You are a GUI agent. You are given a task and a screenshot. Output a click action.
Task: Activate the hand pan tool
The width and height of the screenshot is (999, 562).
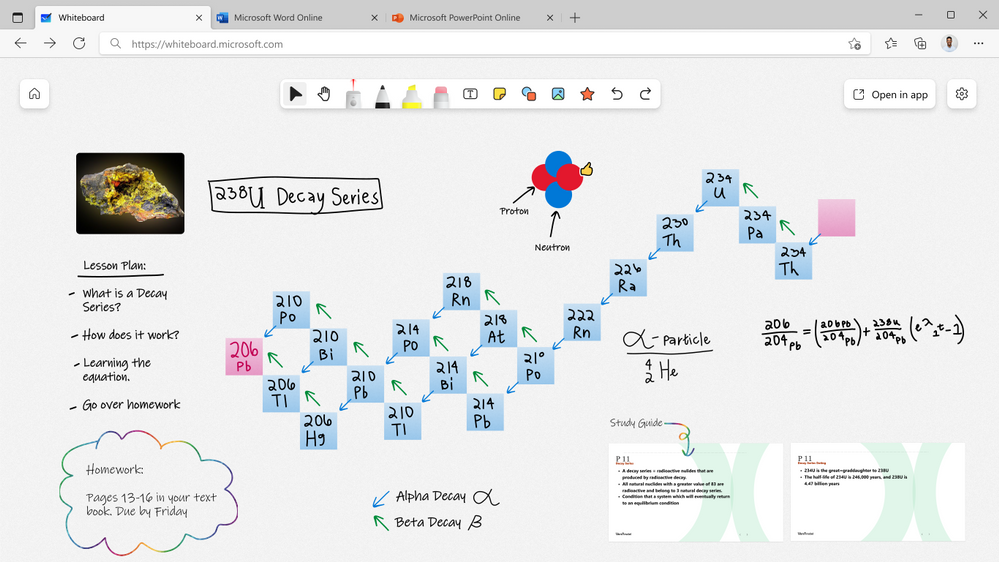324,94
